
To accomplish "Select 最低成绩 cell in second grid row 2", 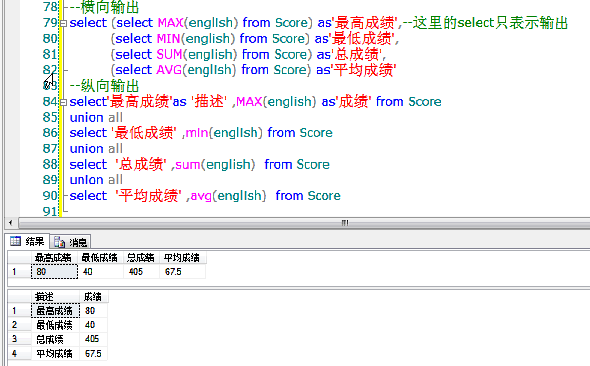I will [55, 325].
